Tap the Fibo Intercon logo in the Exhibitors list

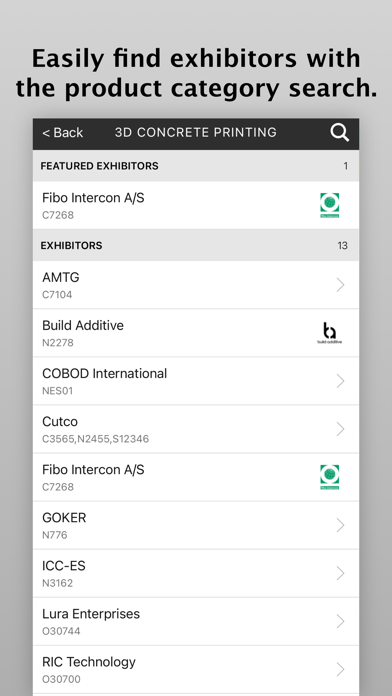(x=329, y=477)
